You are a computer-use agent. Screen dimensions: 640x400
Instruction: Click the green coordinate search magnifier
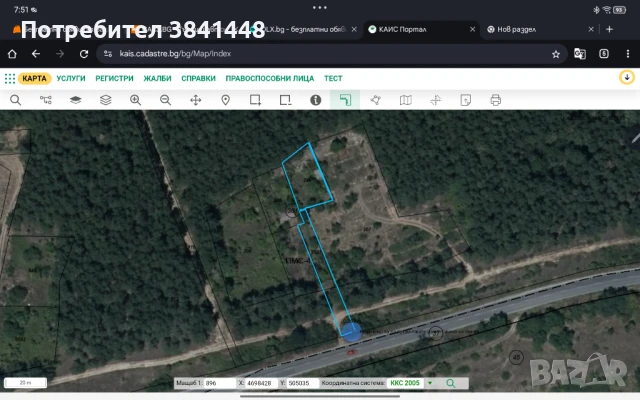point(451,383)
